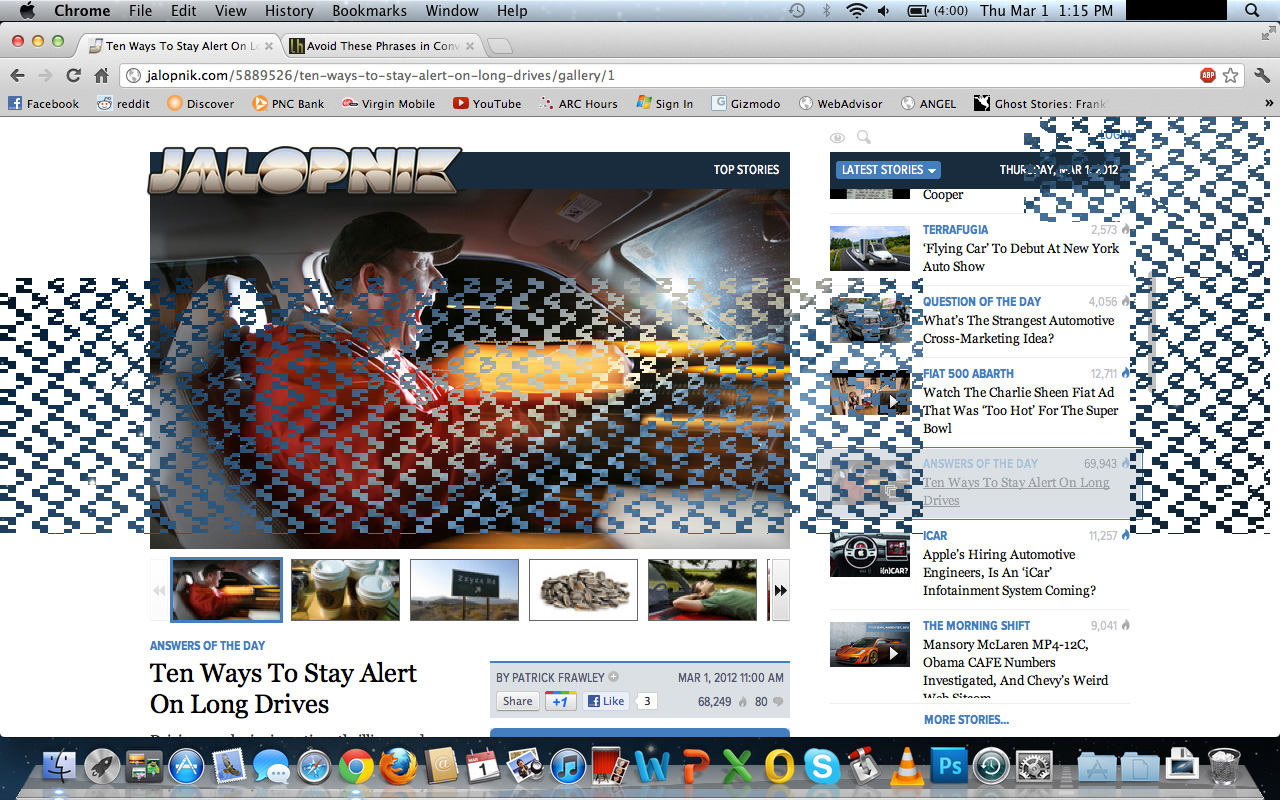The width and height of the screenshot is (1280, 800).
Task: Click the browser Back arrow button
Action: 17,75
